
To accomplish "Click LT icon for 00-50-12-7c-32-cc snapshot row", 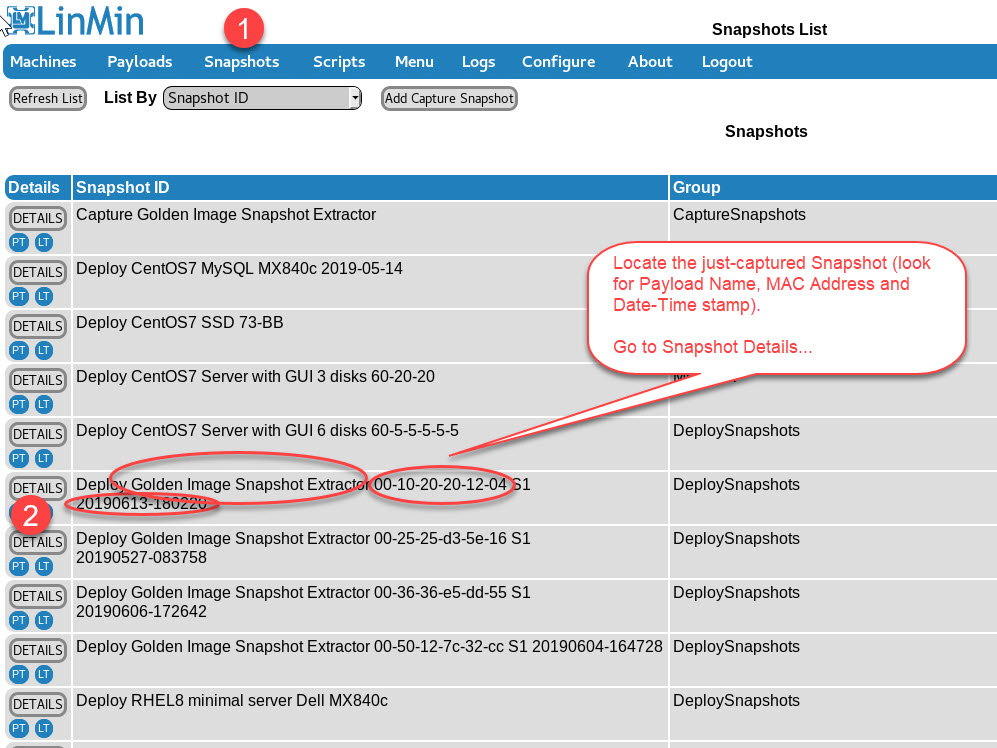I will 43,674.
